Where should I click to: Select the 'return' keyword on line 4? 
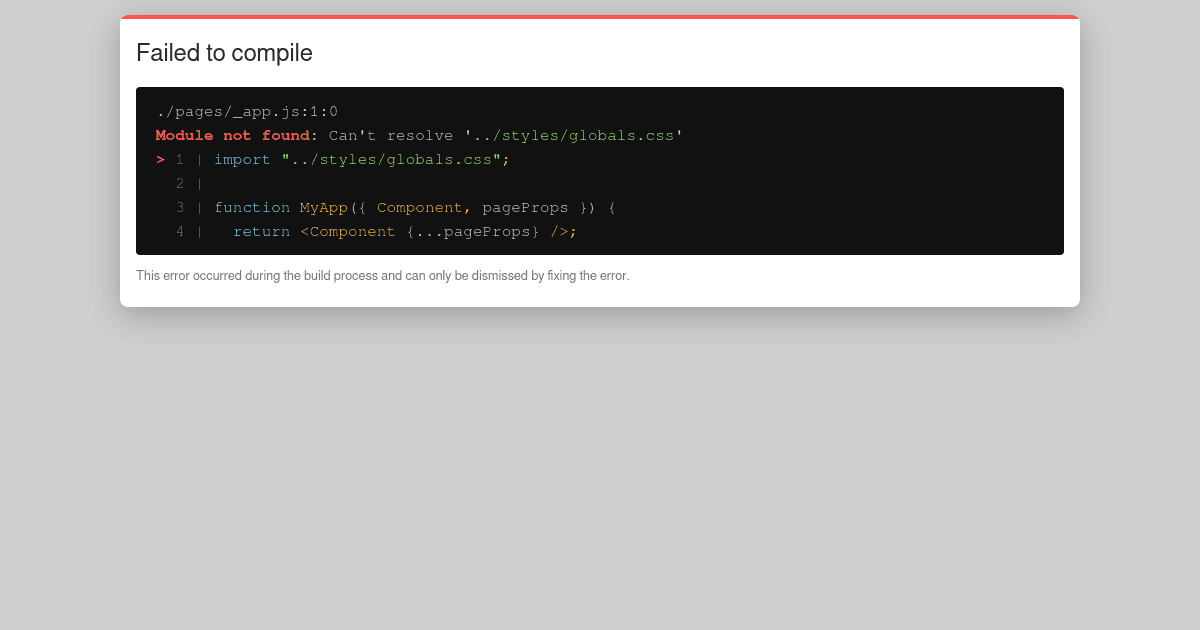click(x=261, y=231)
